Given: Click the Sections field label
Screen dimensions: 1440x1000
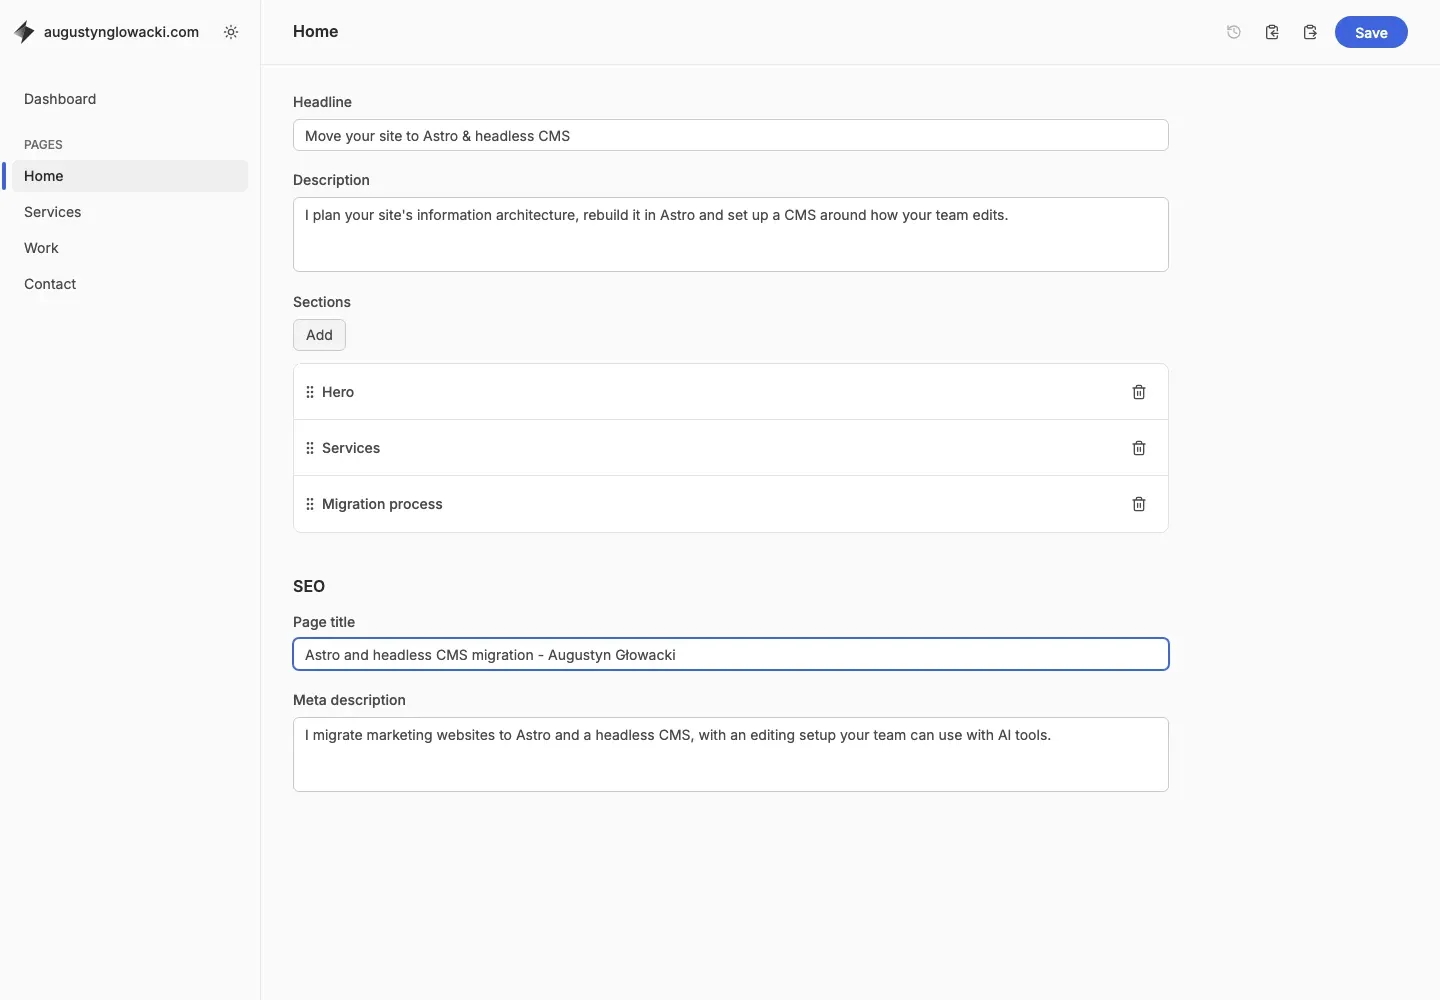Looking at the screenshot, I should 322,302.
